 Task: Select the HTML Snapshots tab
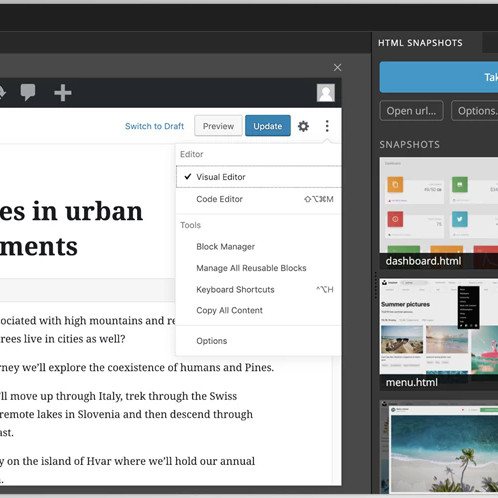pyautogui.click(x=420, y=43)
